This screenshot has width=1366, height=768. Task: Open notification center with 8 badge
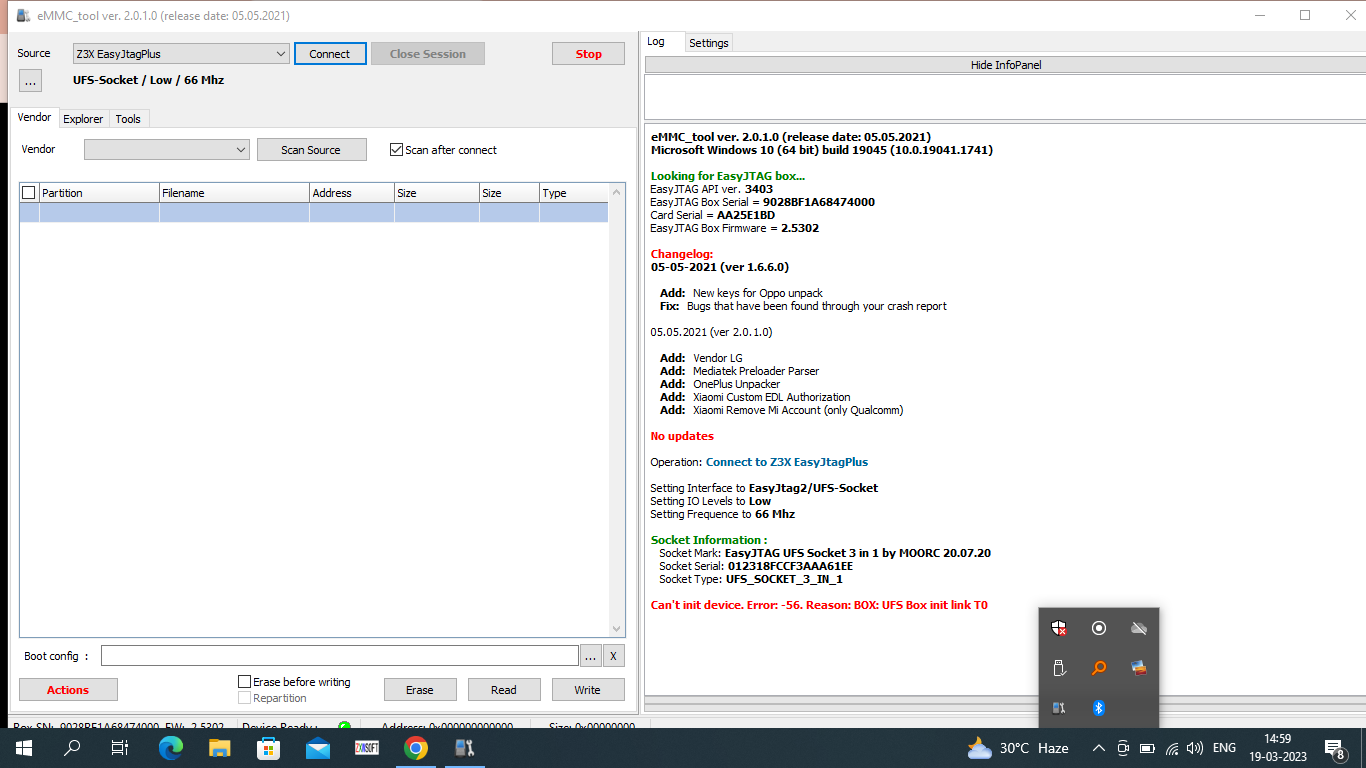(x=1333, y=748)
